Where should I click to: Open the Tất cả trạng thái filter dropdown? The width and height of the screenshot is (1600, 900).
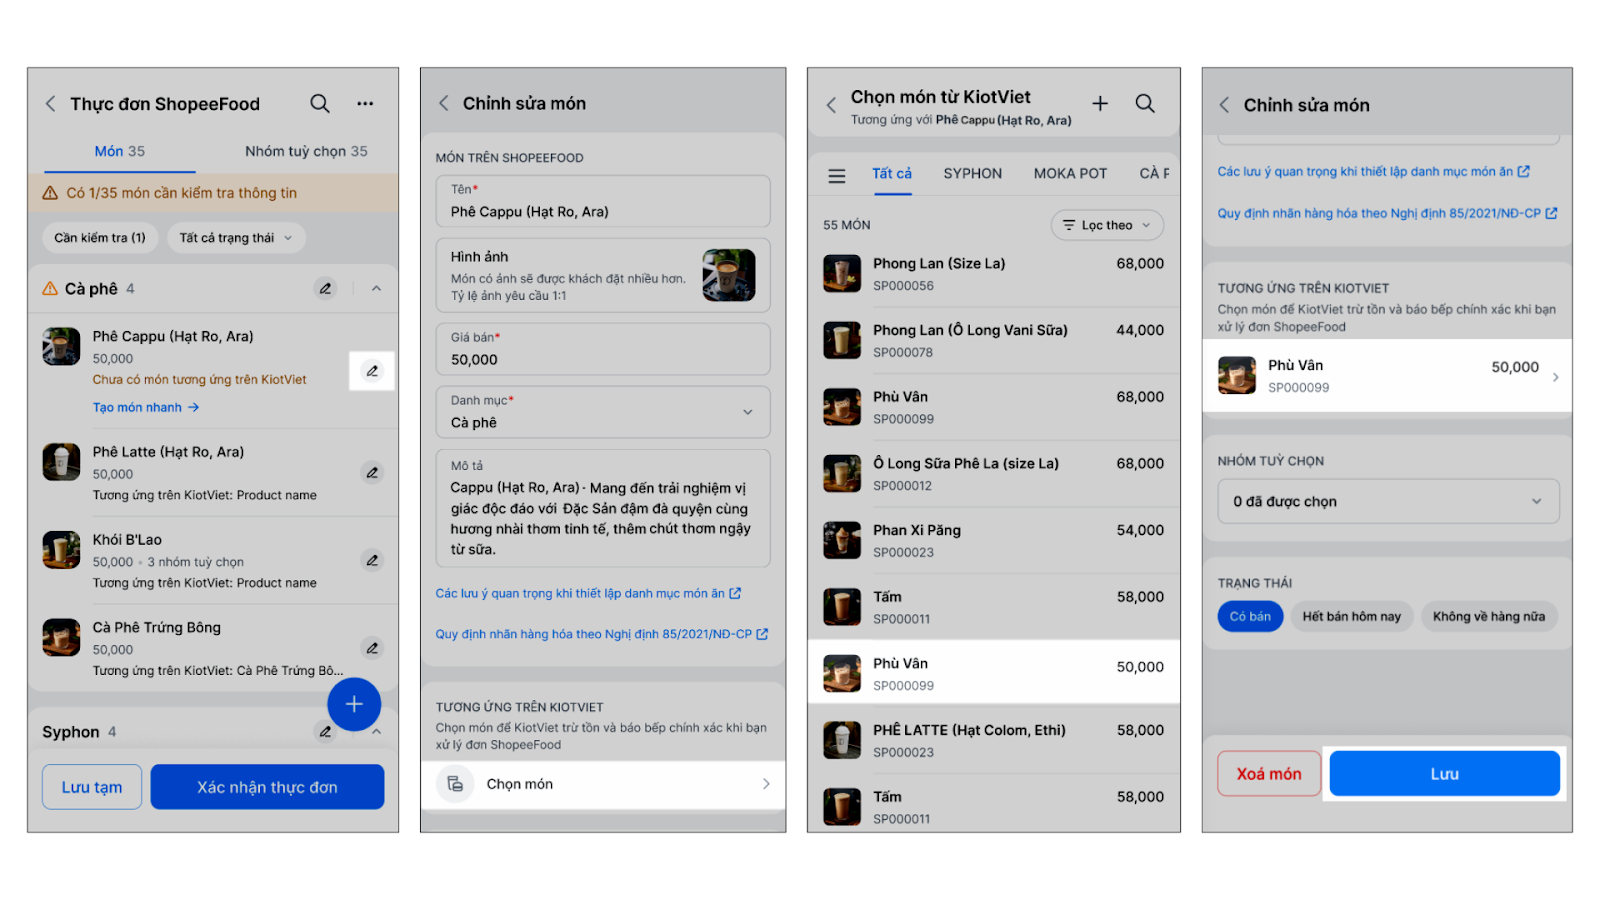tap(236, 238)
